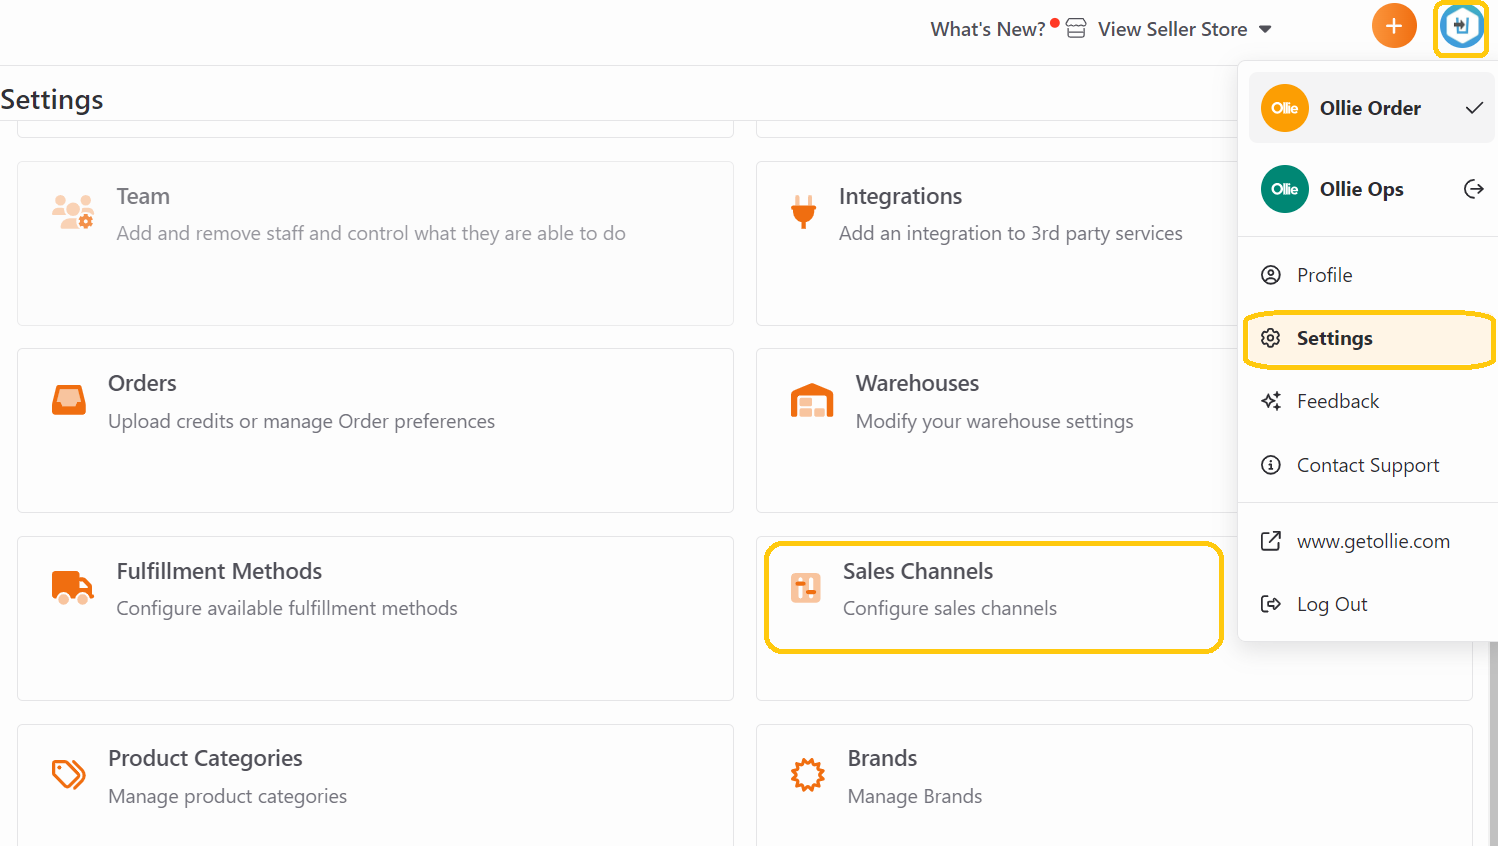Click the Orders tray icon

[69, 400]
